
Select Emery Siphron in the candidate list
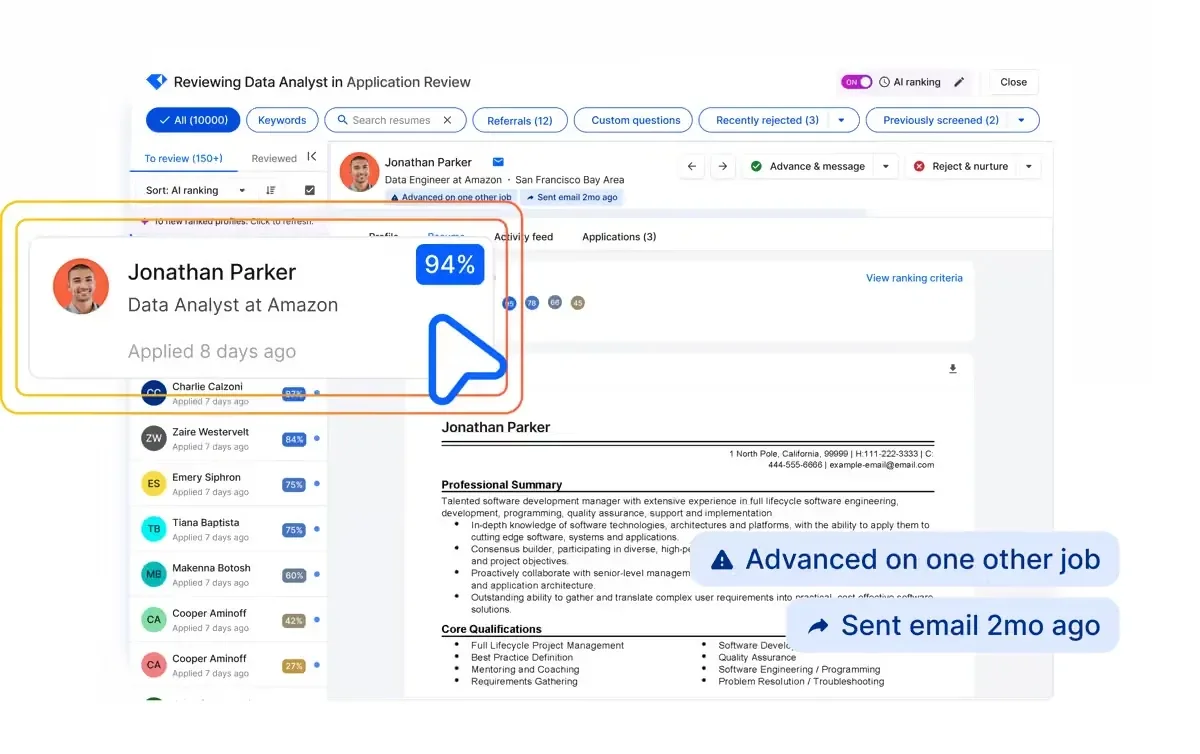(229, 484)
